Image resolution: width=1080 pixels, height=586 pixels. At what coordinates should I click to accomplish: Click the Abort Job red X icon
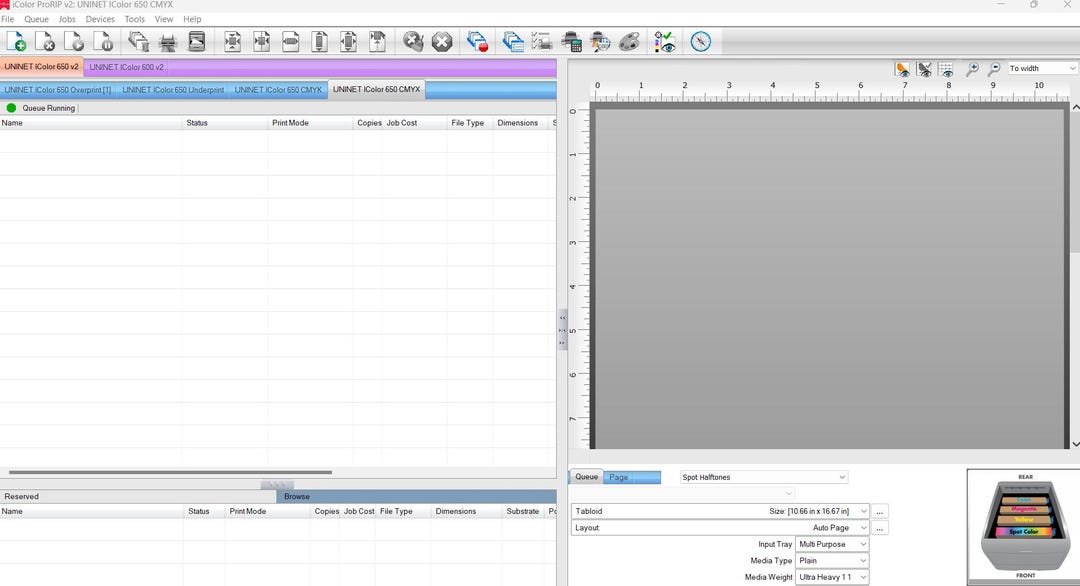coord(441,41)
